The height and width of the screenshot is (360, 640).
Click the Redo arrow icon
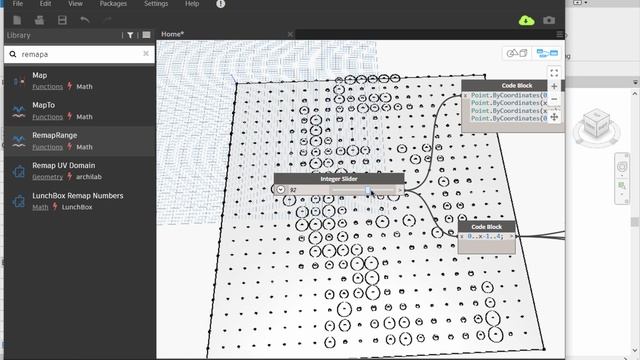107,20
